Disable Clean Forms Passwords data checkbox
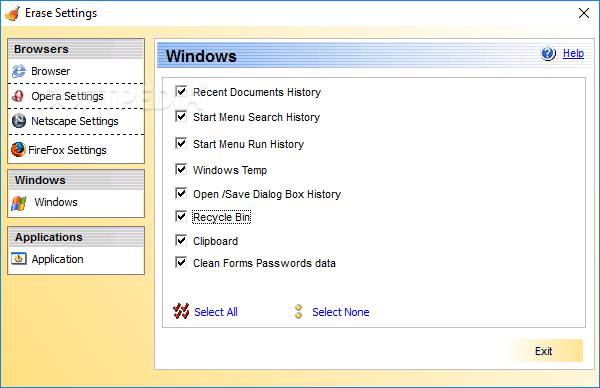The height and width of the screenshot is (388, 600). (181, 262)
